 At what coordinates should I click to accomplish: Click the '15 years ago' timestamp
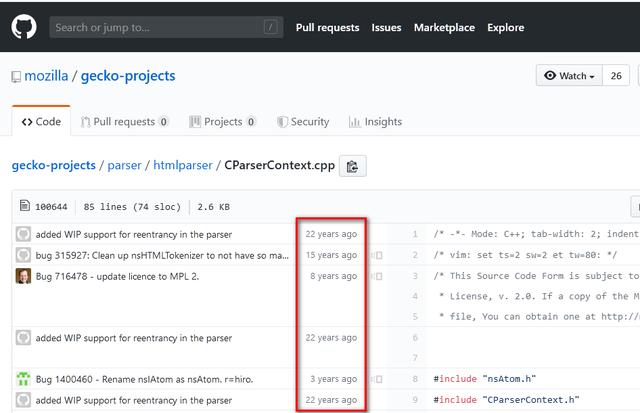[x=331, y=255]
